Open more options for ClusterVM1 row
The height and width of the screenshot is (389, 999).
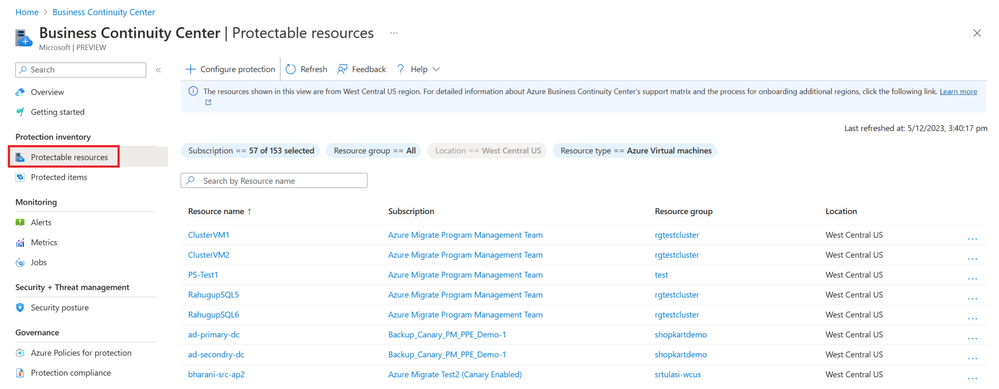(972, 237)
